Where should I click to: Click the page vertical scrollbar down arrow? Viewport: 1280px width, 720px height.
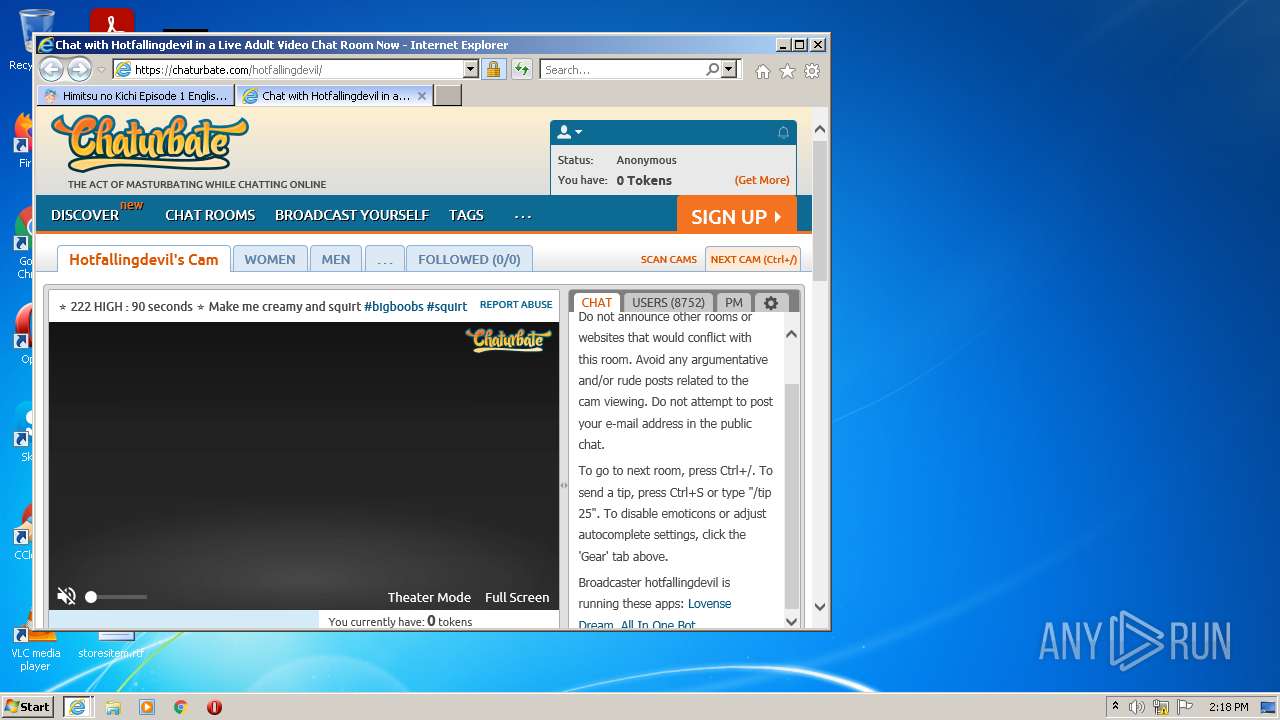coord(820,606)
